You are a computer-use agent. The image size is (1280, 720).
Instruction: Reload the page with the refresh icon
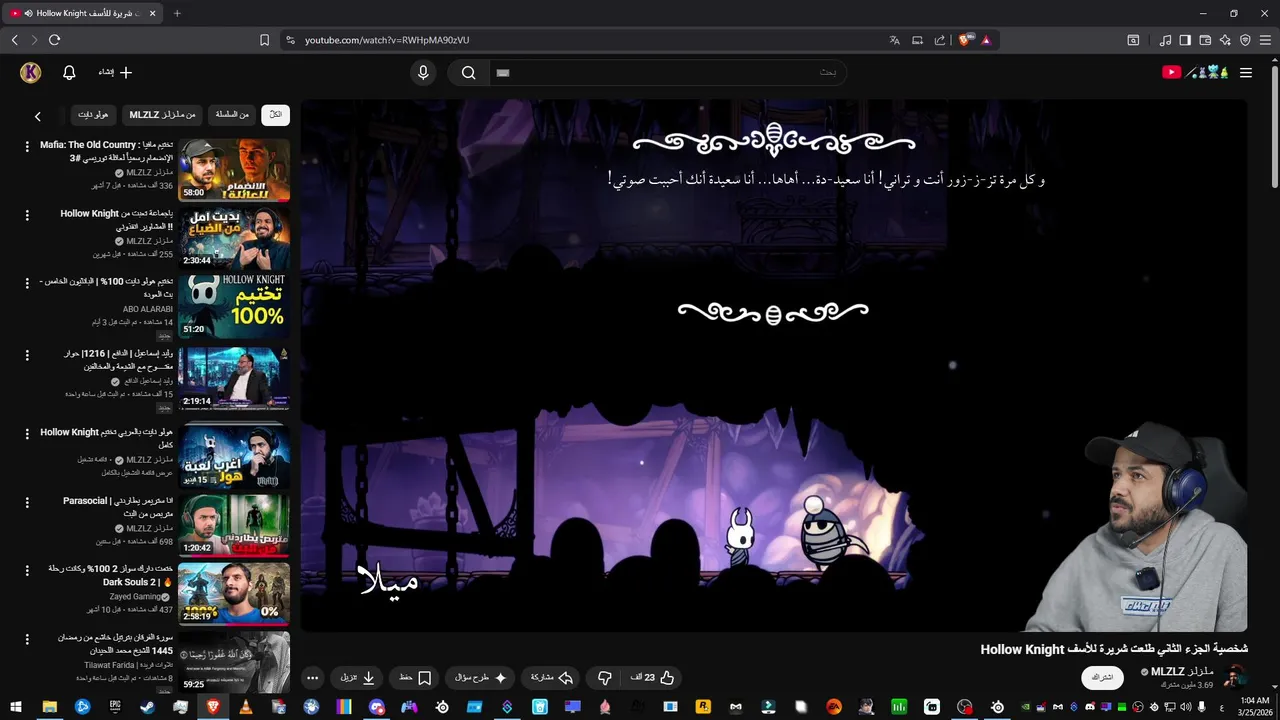pyautogui.click(x=54, y=40)
